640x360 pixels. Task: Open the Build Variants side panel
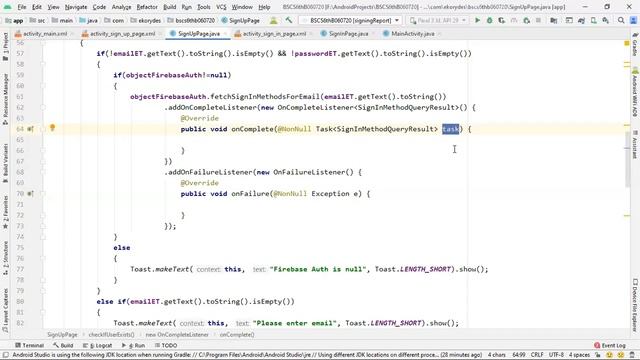pos(5,162)
